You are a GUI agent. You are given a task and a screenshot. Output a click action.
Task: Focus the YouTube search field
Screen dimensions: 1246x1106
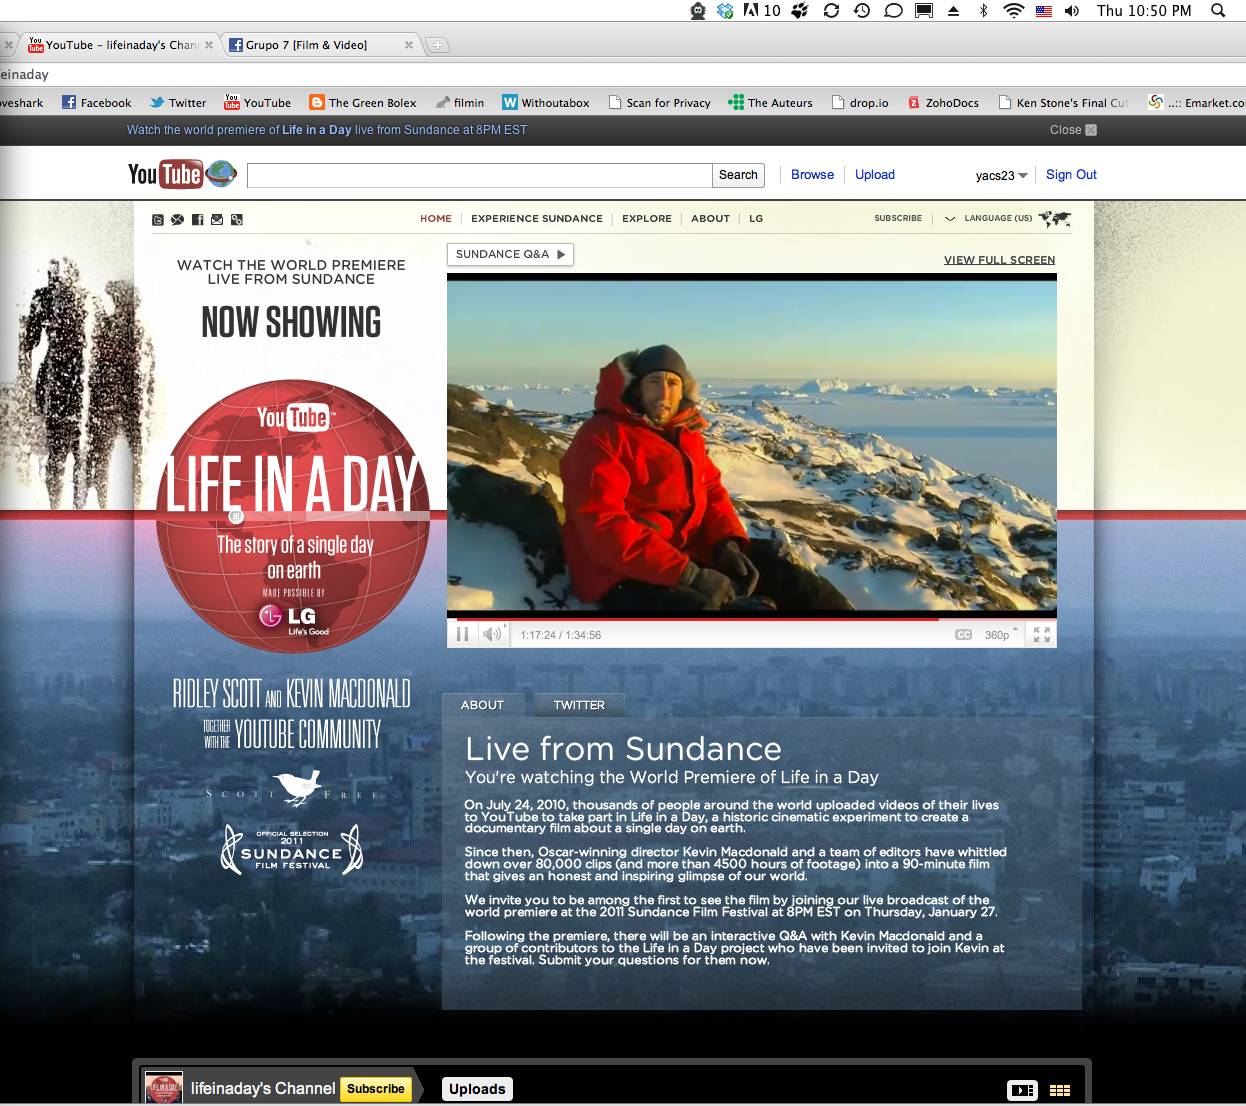(479, 175)
